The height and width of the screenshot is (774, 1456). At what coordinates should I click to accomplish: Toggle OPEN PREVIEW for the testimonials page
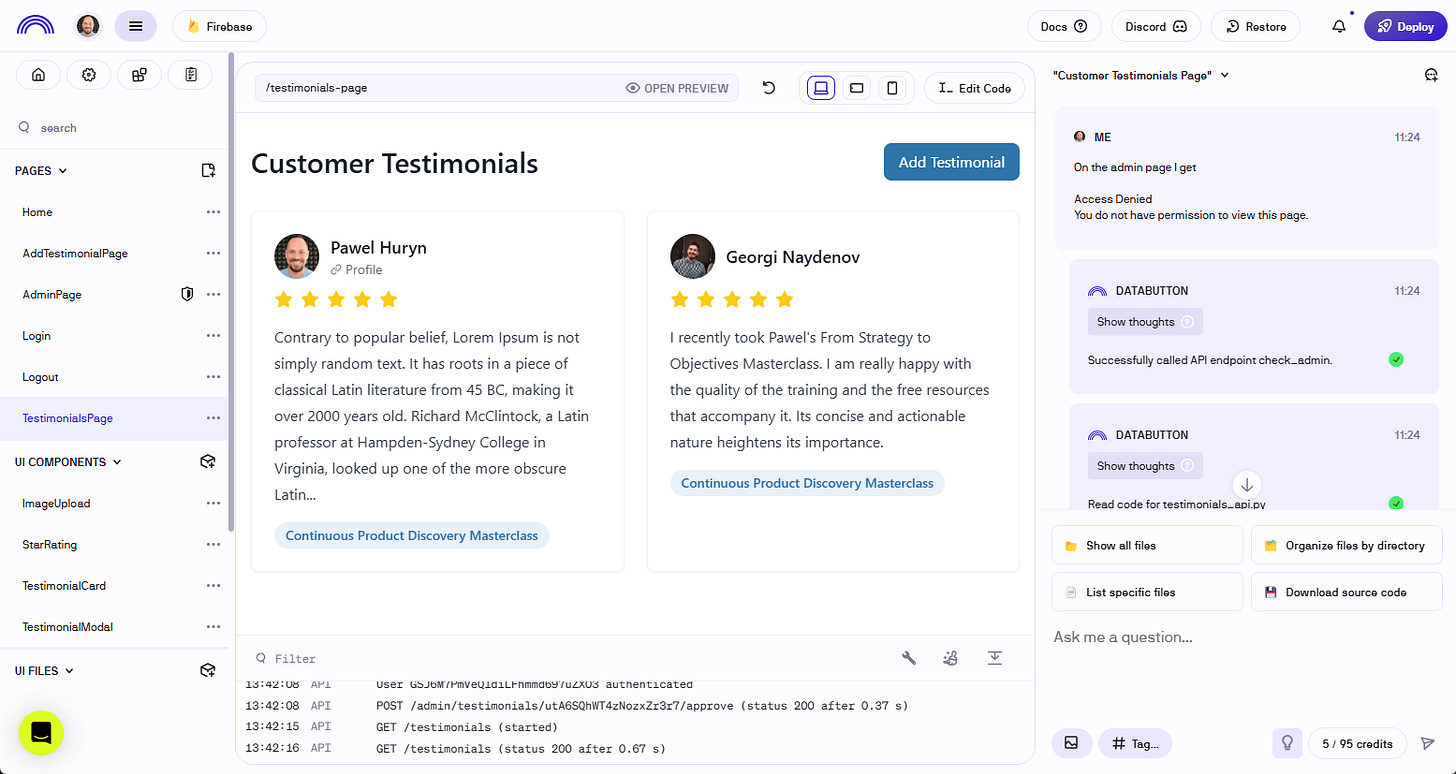point(677,88)
